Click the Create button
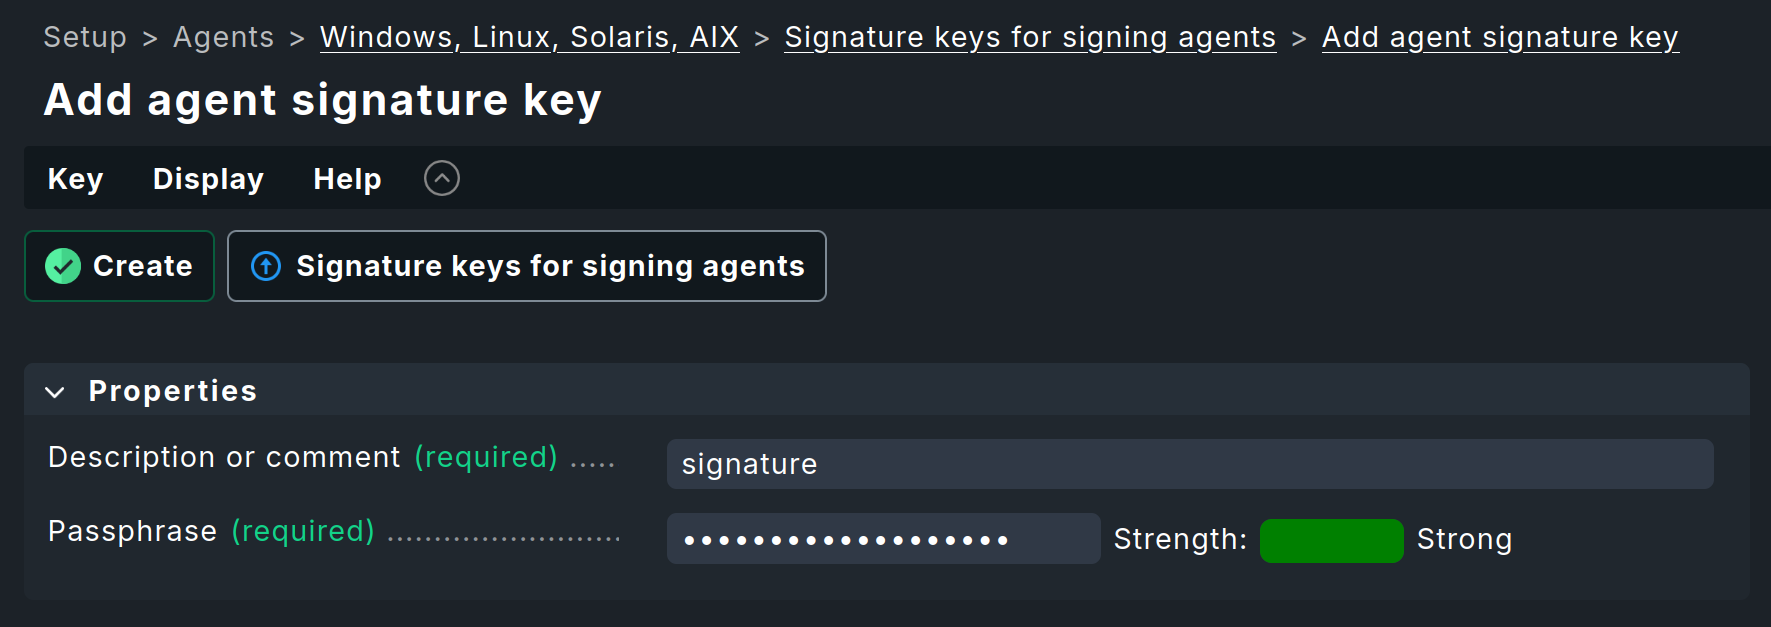Viewport: 1771px width, 627px height. point(119,266)
